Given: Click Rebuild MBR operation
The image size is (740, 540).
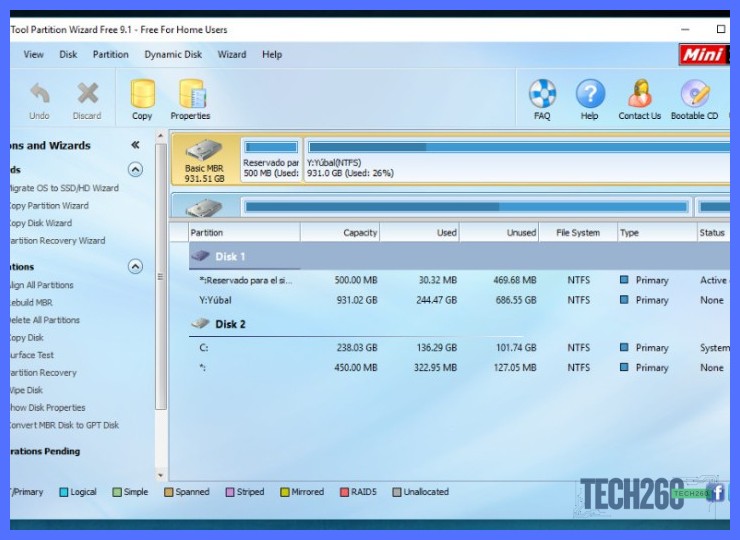Looking at the screenshot, I should [32, 302].
